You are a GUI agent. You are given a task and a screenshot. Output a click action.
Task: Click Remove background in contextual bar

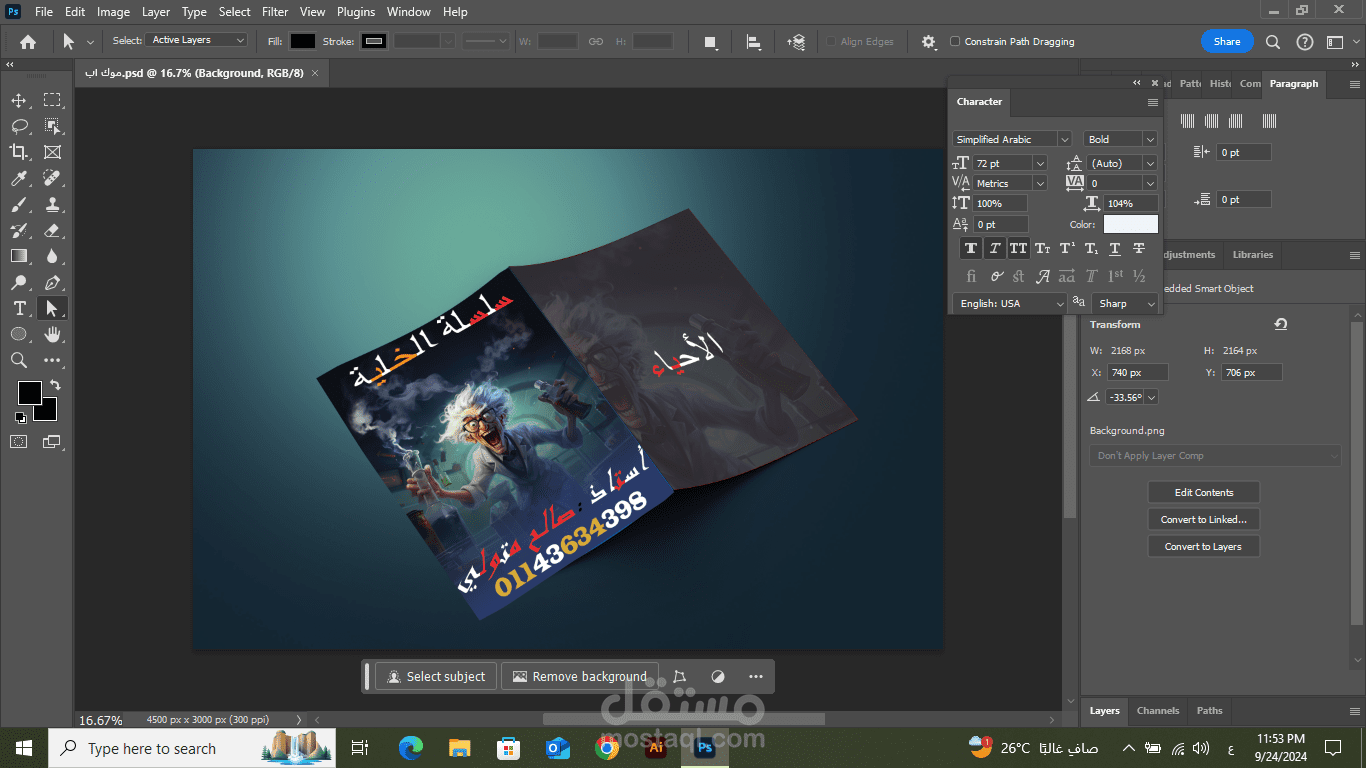pyautogui.click(x=580, y=677)
